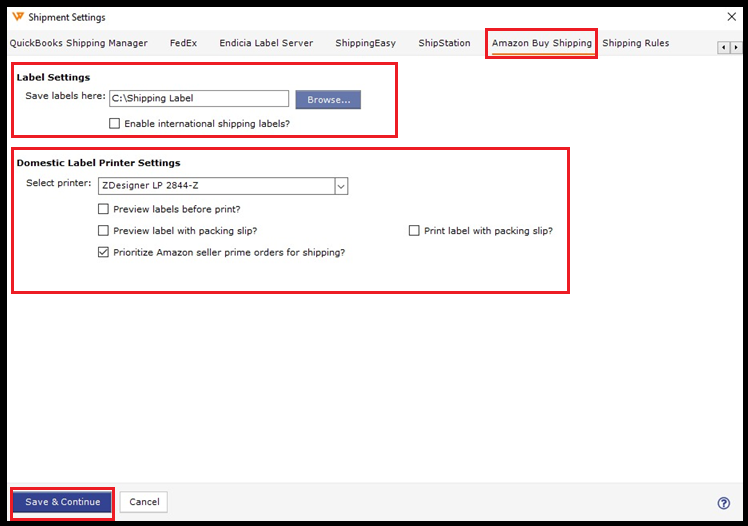Switch to the Shipping Rules tab
The image size is (748, 526).
coord(635,43)
